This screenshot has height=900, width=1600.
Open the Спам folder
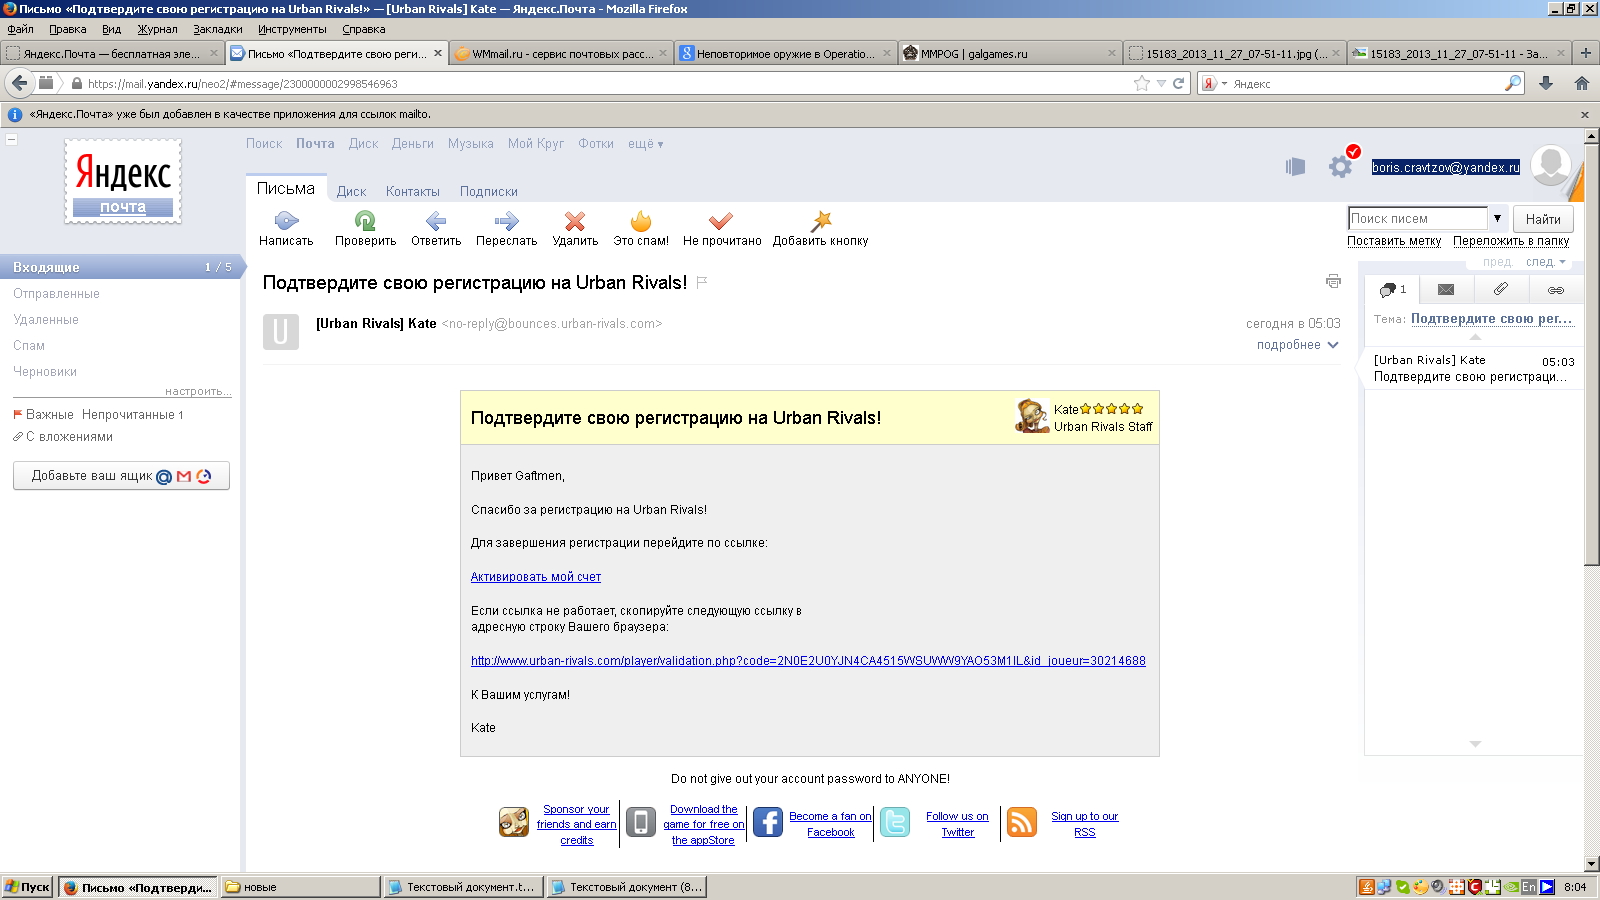pyautogui.click(x=29, y=346)
